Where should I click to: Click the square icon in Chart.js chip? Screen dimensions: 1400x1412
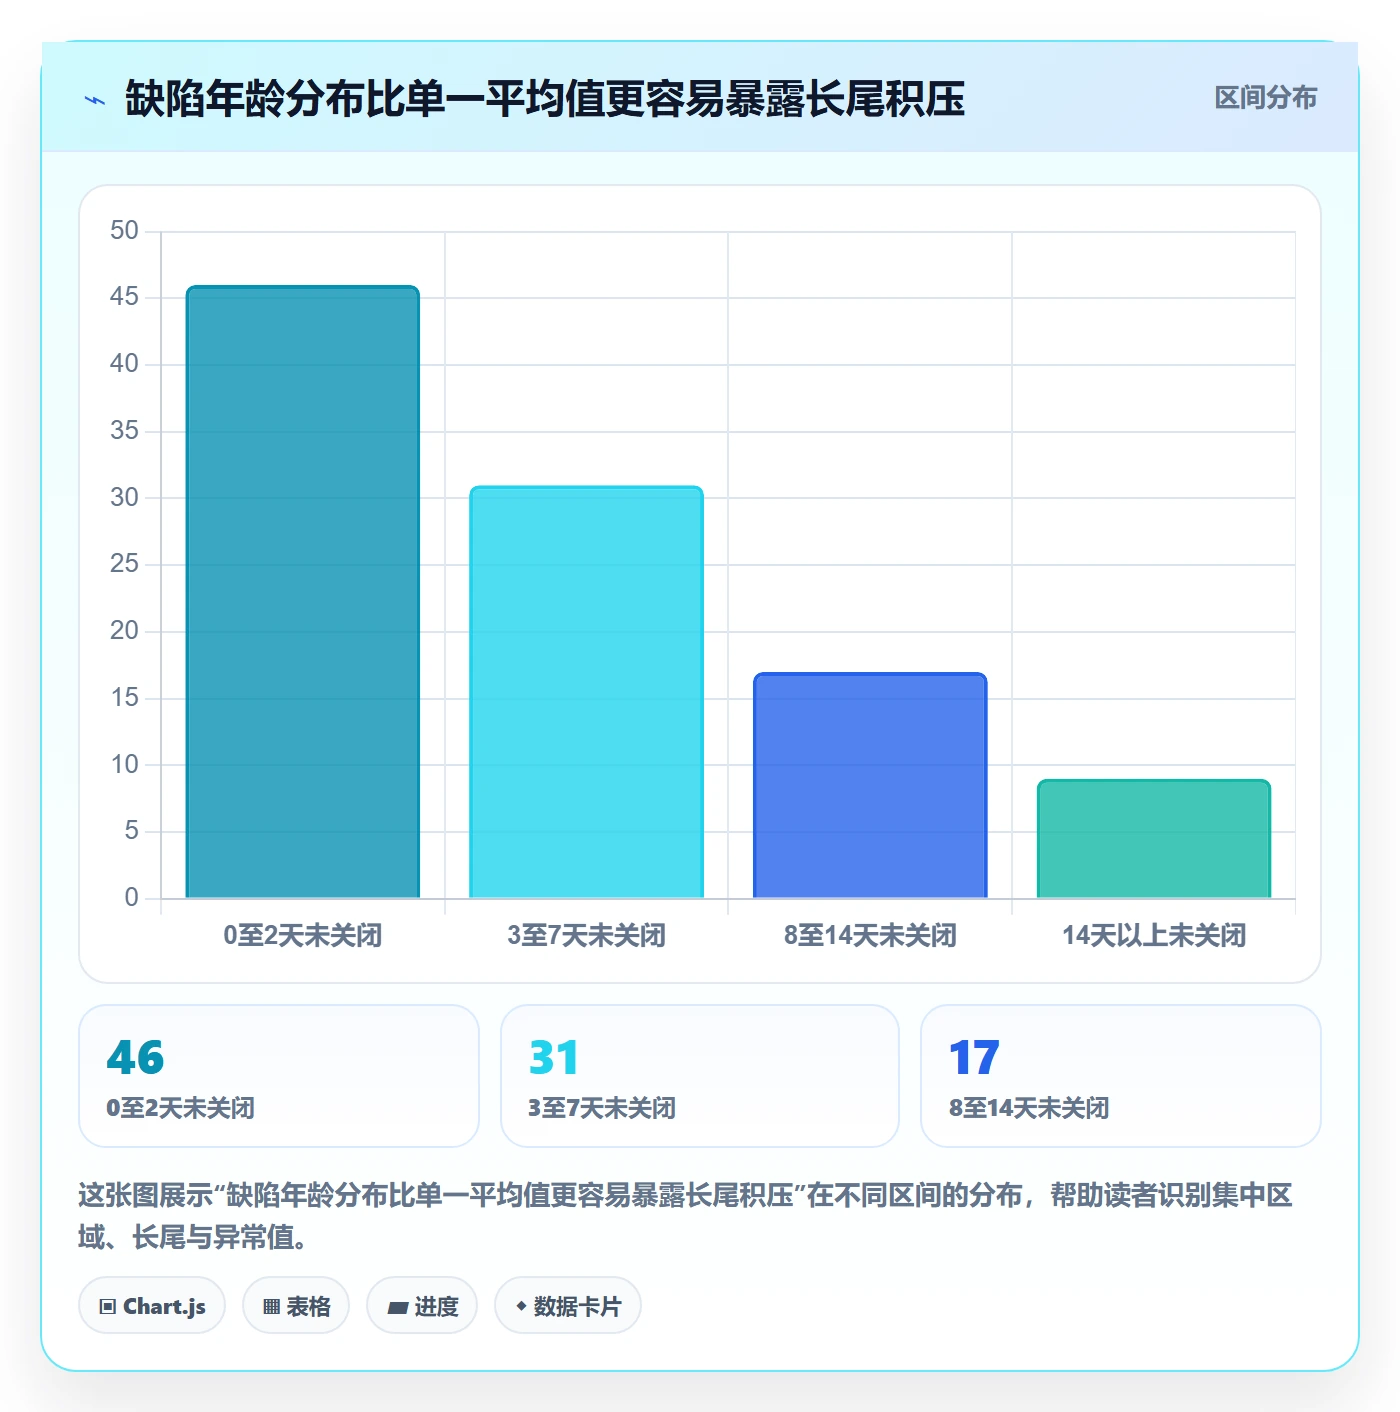pyautogui.click(x=108, y=1307)
